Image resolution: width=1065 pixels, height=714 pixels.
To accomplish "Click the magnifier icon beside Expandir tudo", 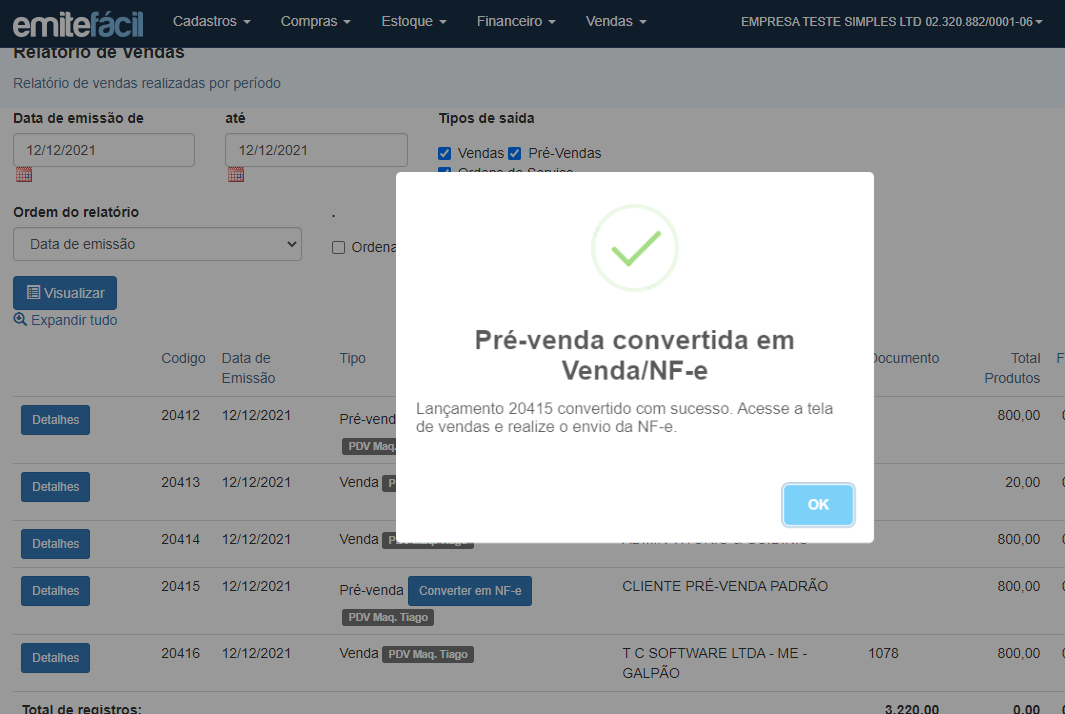I will 20,319.
